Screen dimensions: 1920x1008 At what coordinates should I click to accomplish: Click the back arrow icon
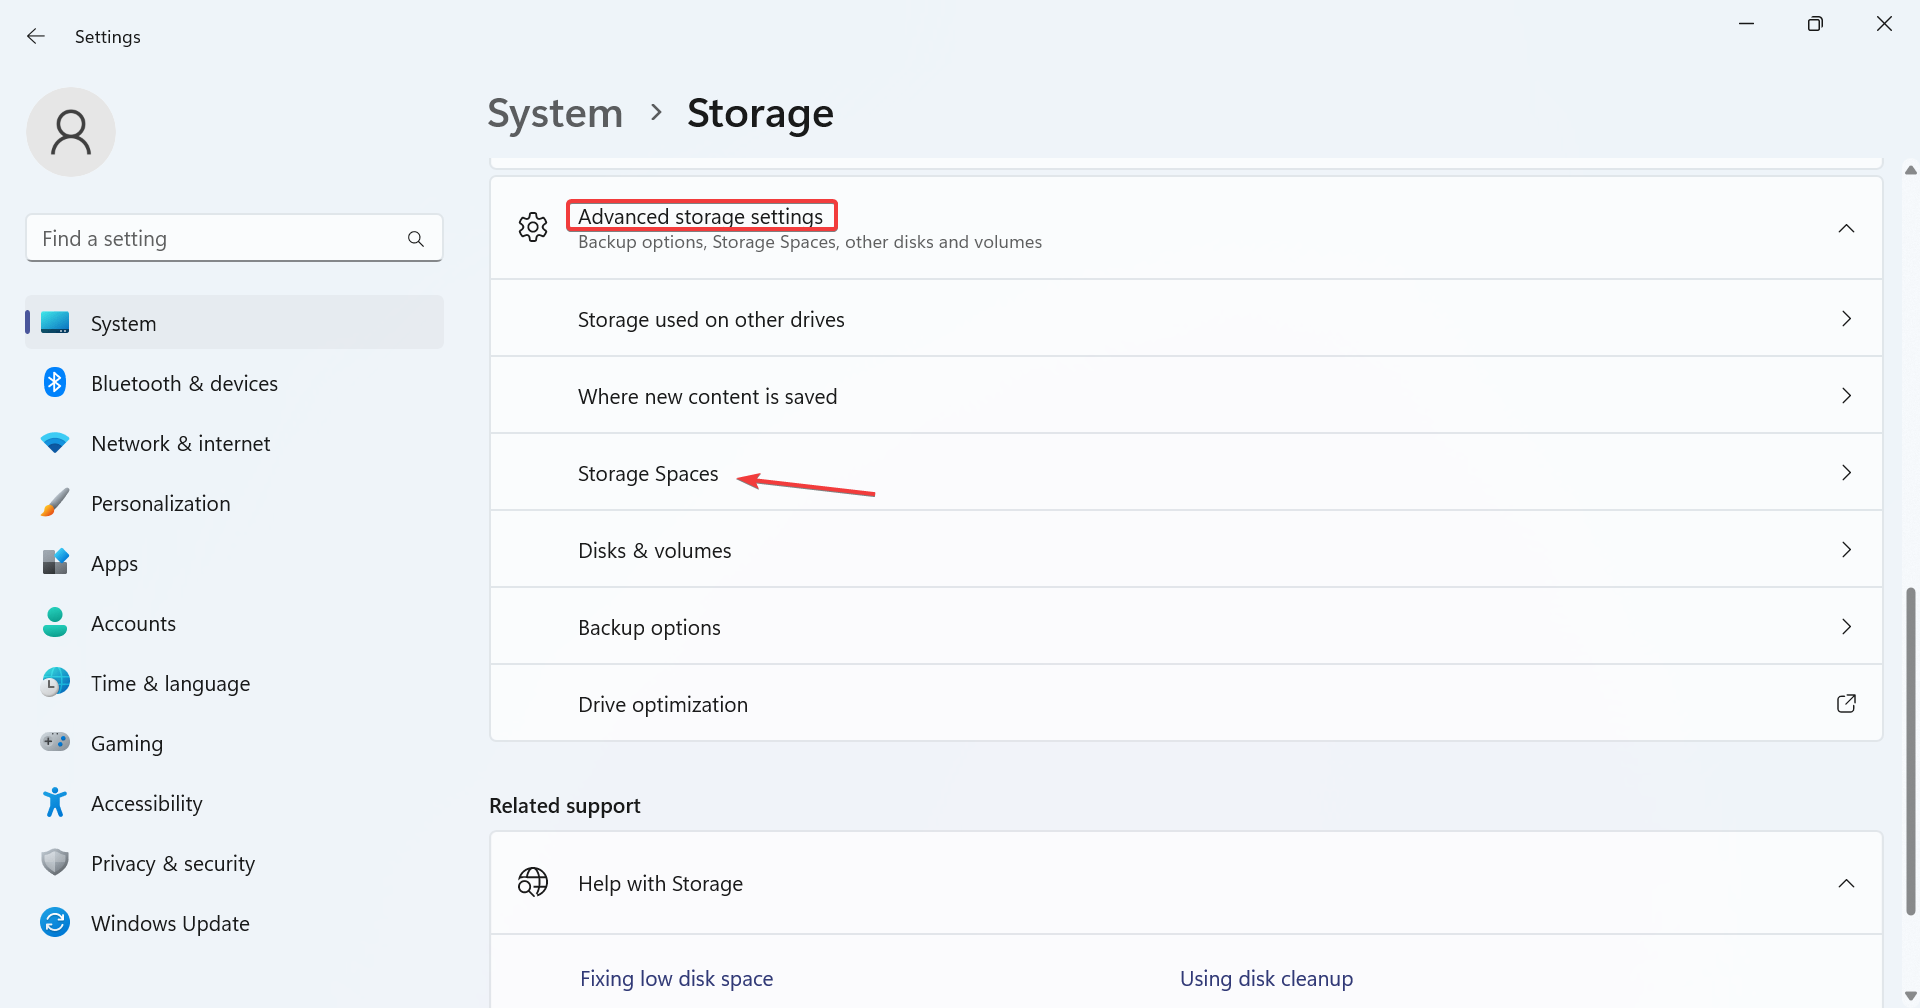point(36,36)
